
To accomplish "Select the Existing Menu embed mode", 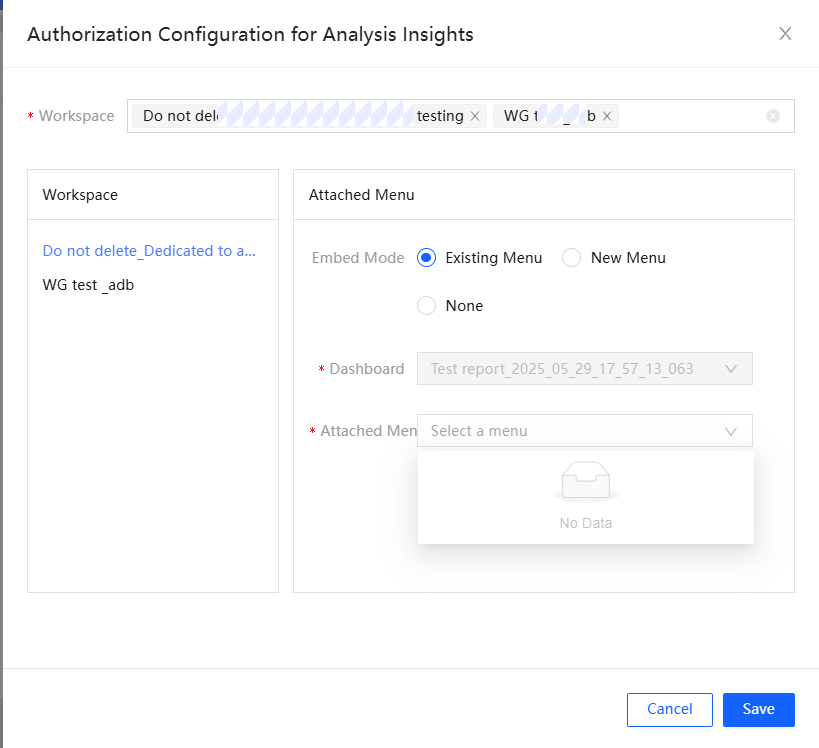I will (x=427, y=258).
